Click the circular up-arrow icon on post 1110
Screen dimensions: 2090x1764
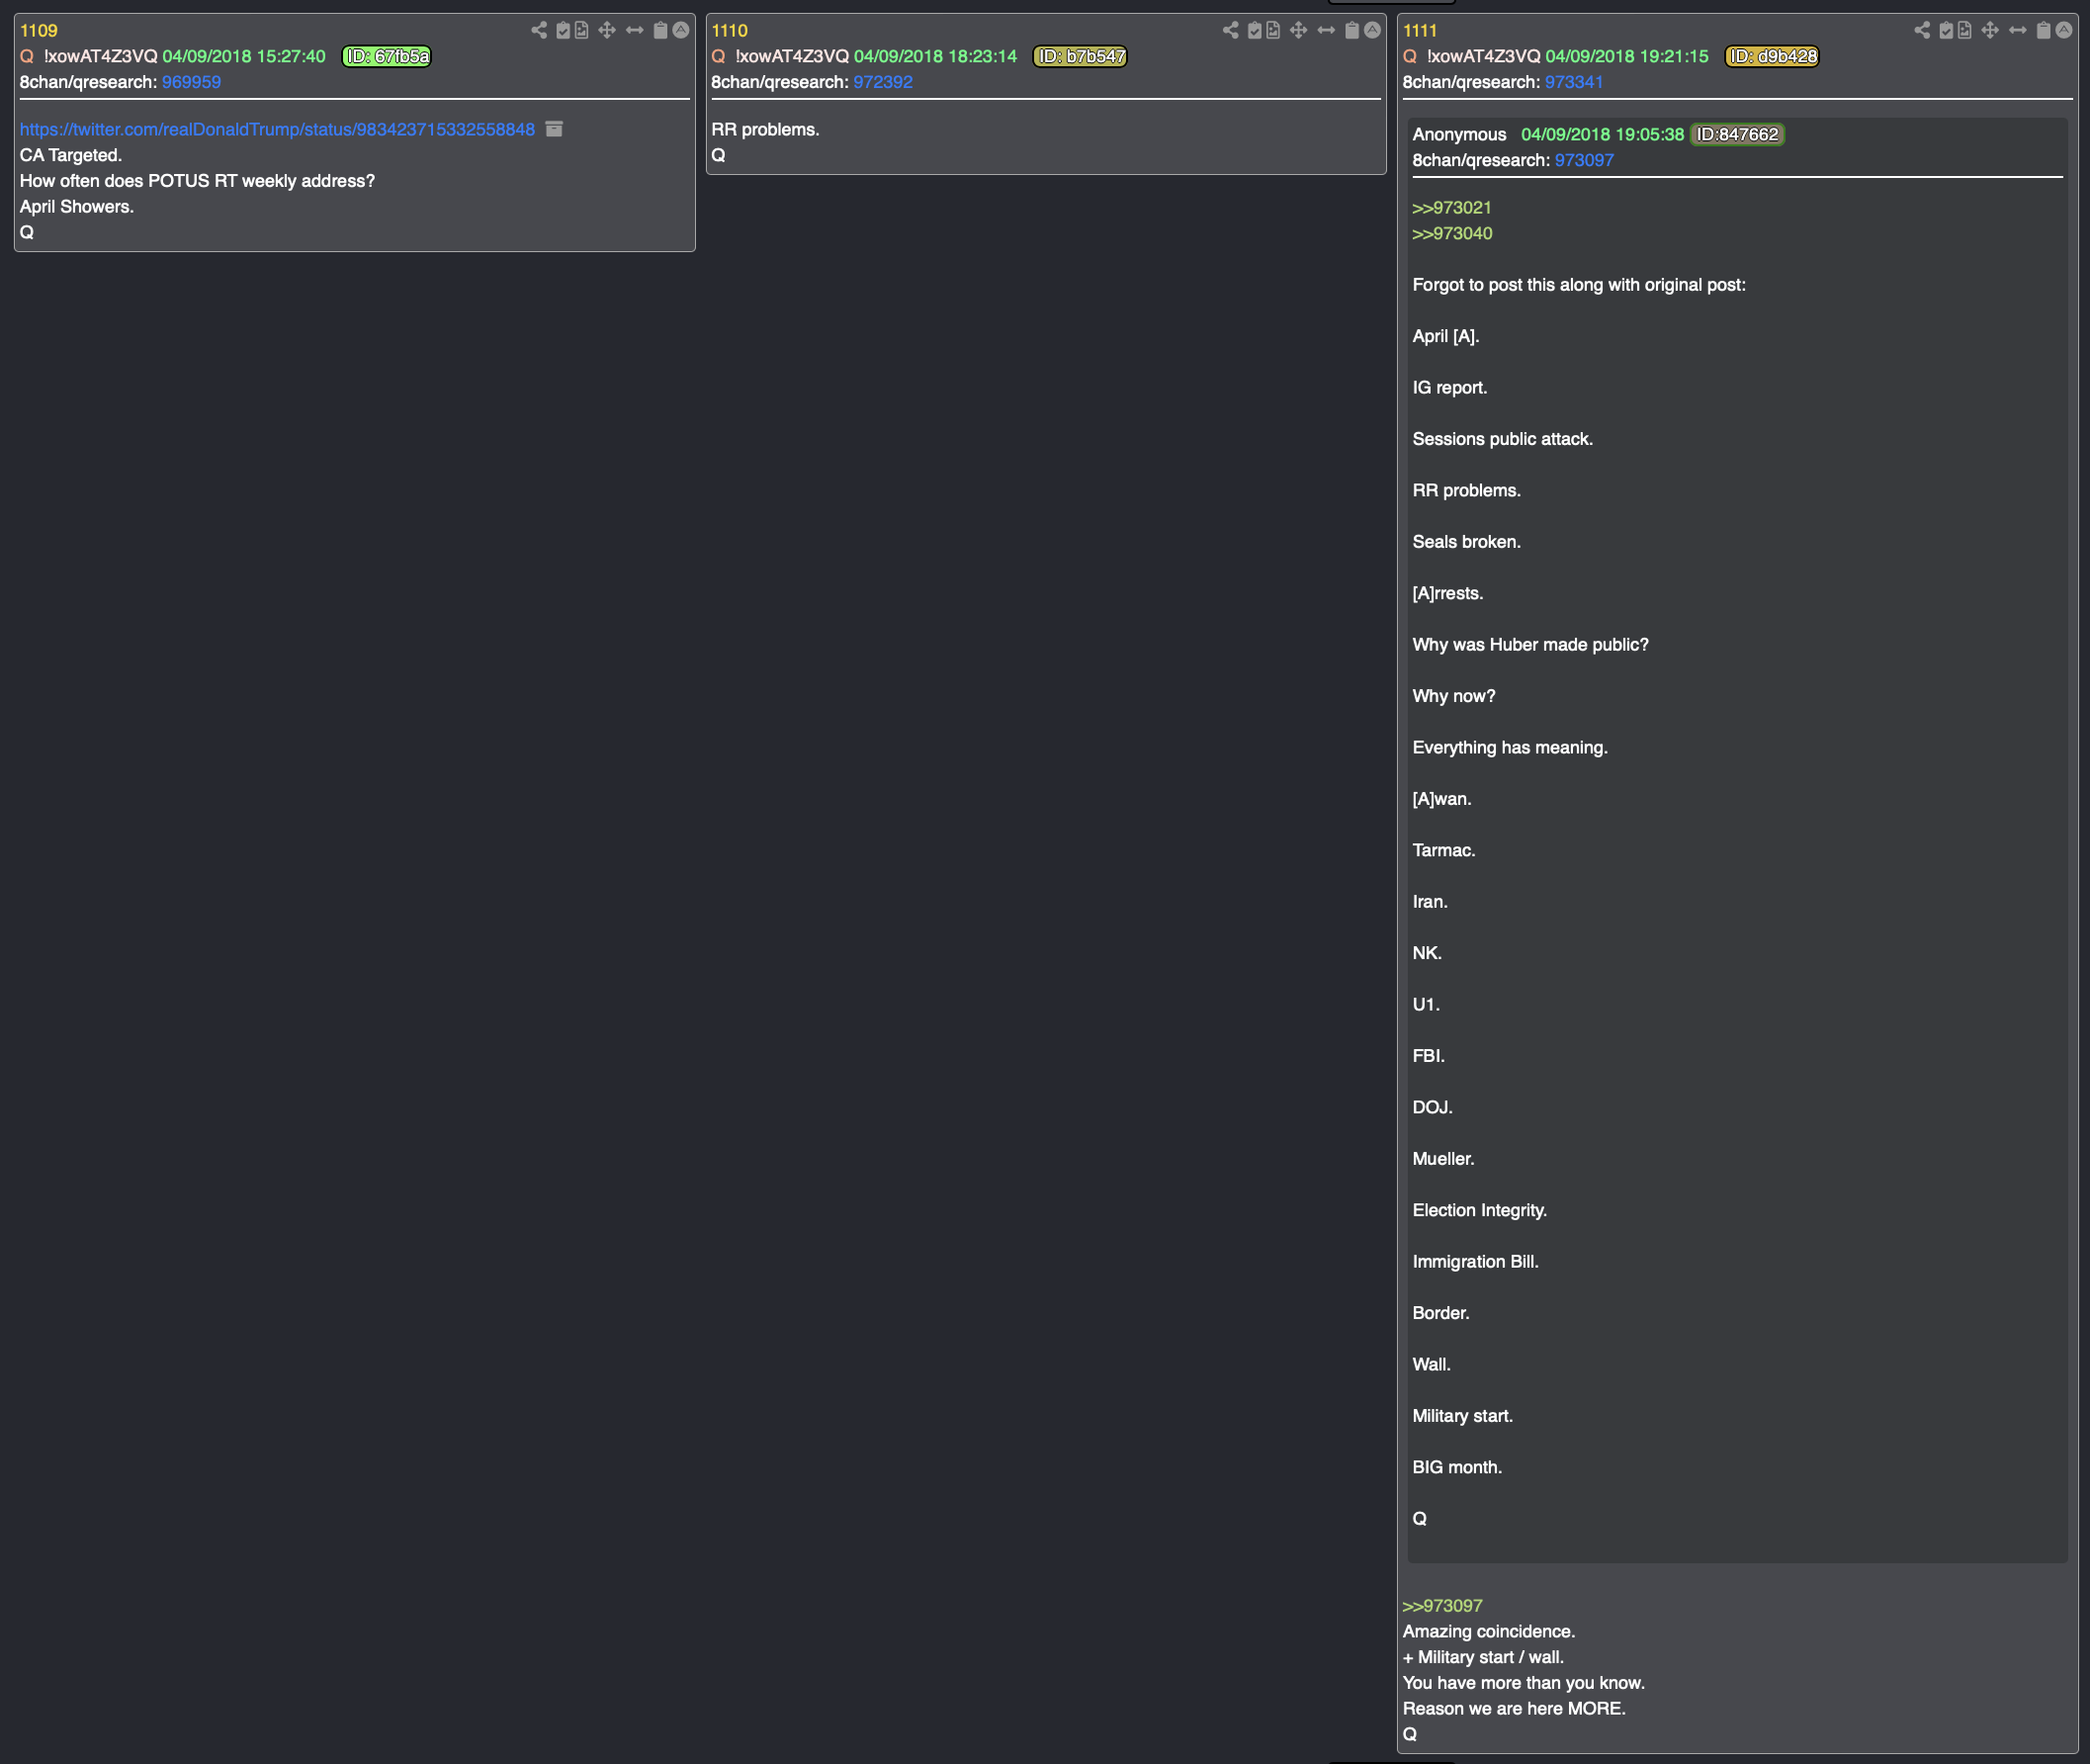coord(1373,30)
